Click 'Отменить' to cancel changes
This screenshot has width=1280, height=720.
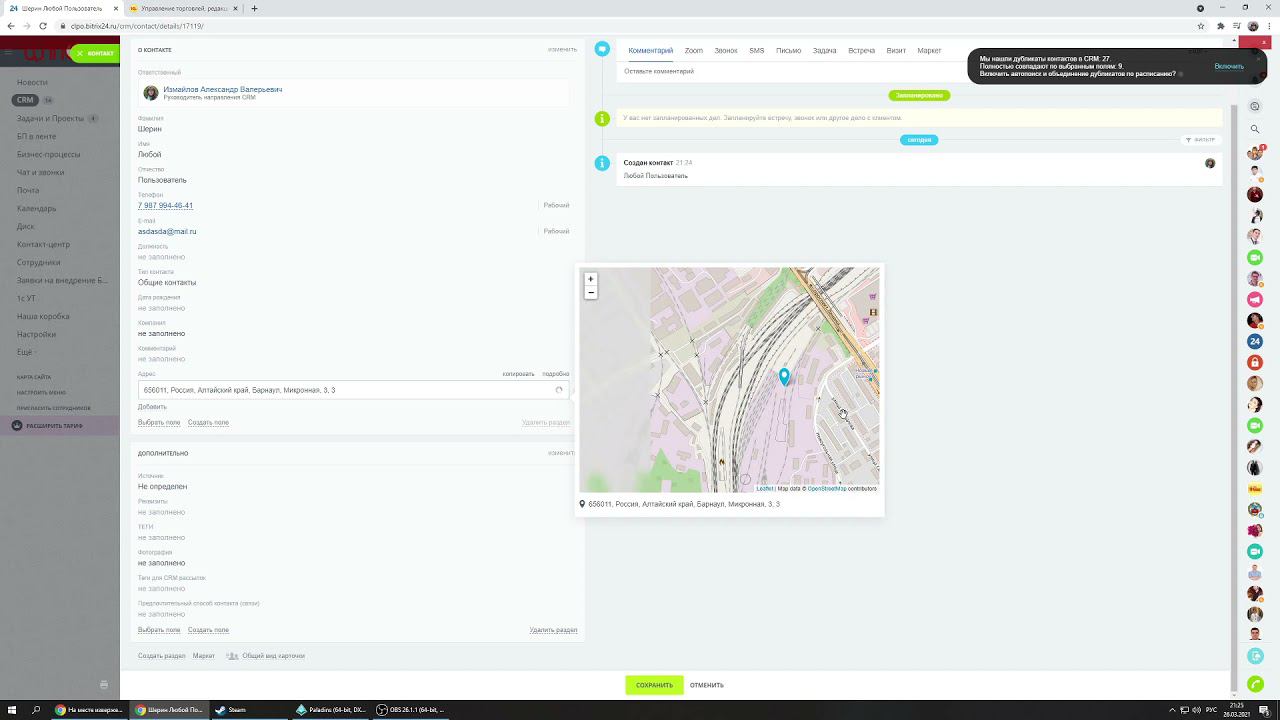707,685
